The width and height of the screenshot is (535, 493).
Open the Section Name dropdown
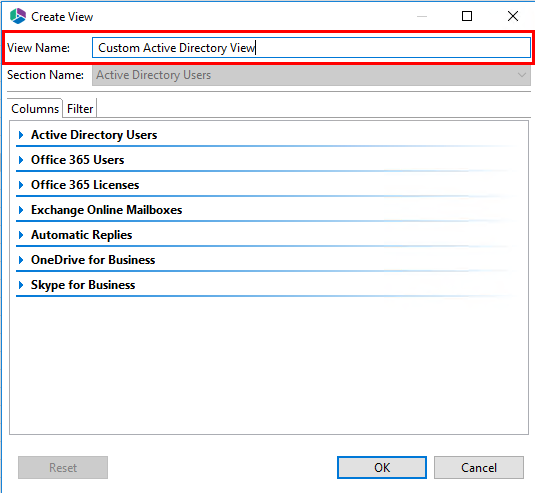pos(311,75)
